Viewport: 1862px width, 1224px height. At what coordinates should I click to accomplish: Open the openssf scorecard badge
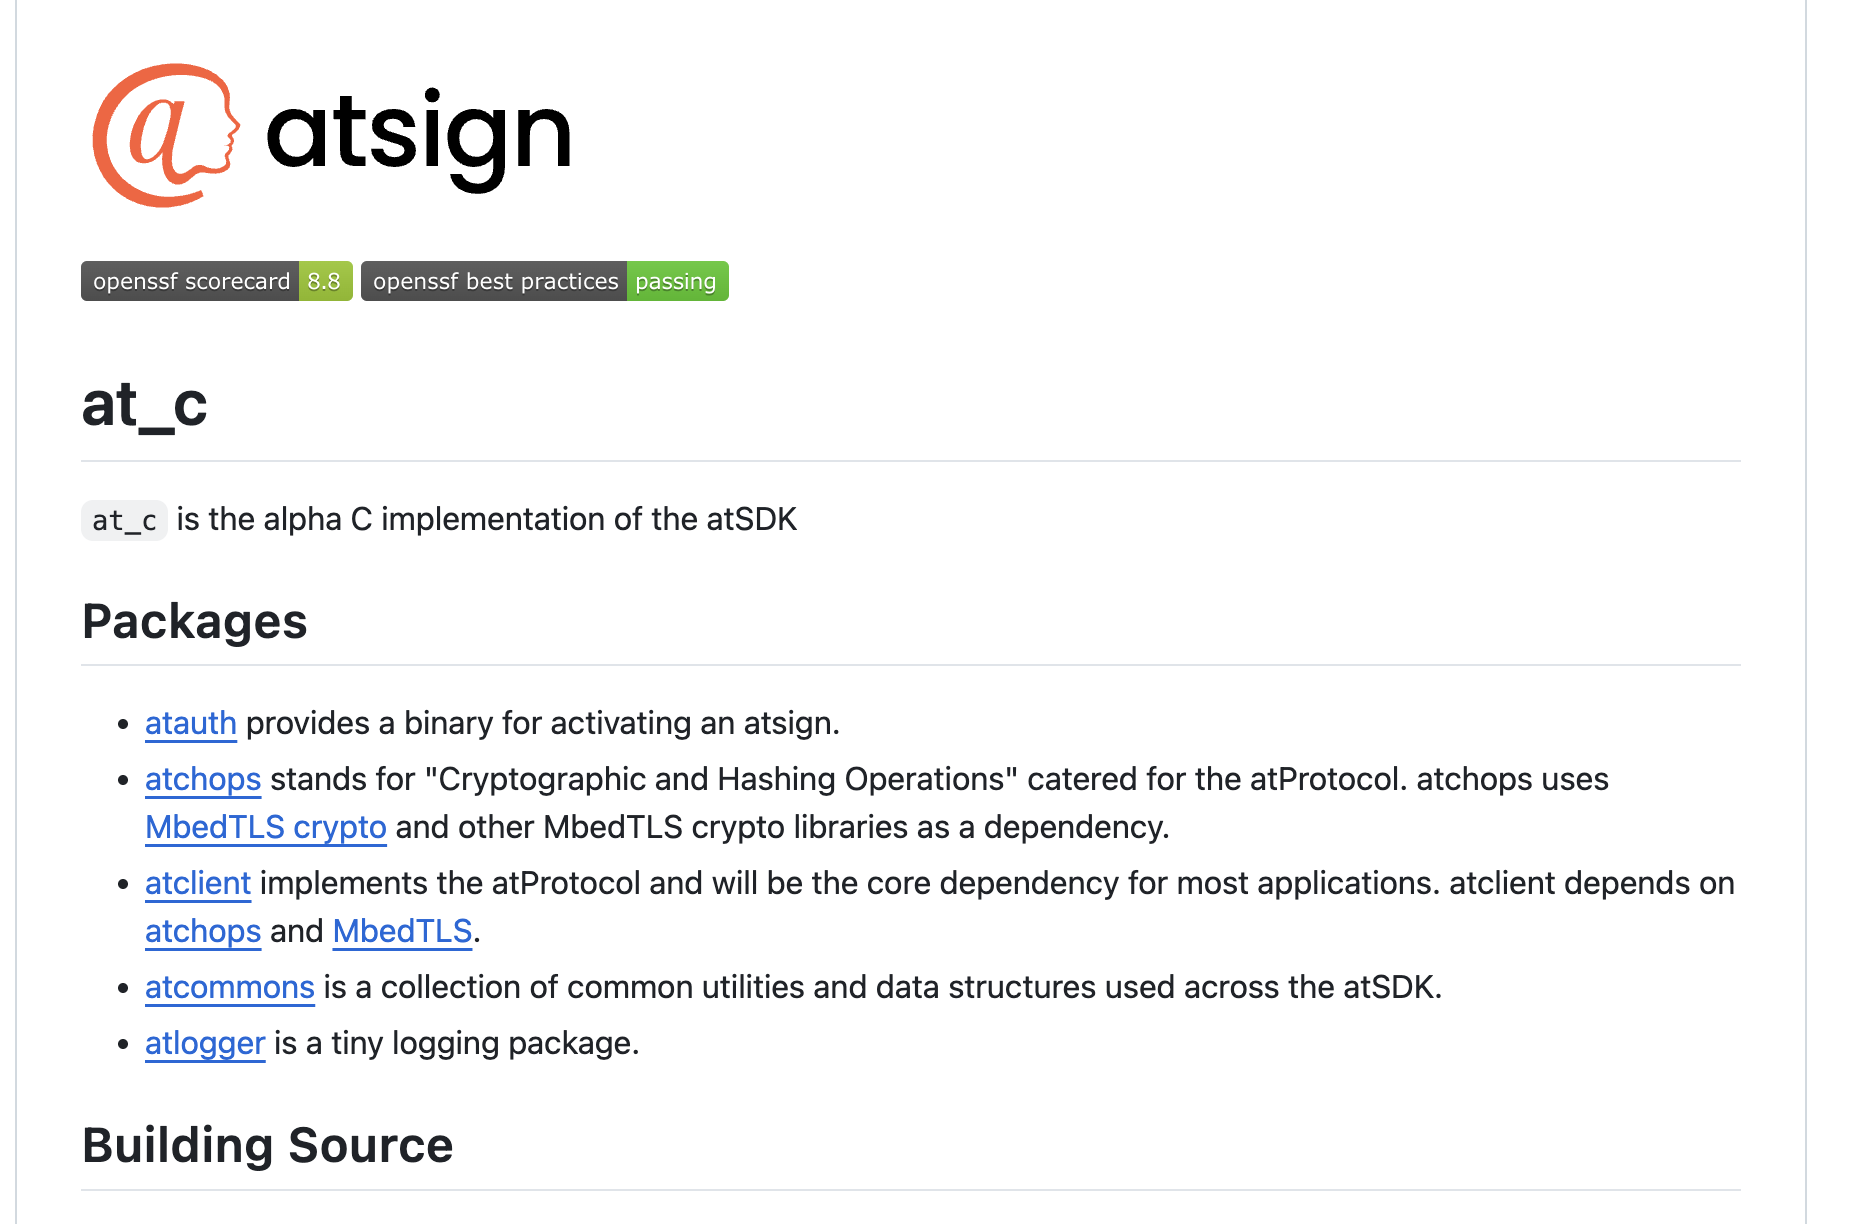click(x=216, y=281)
